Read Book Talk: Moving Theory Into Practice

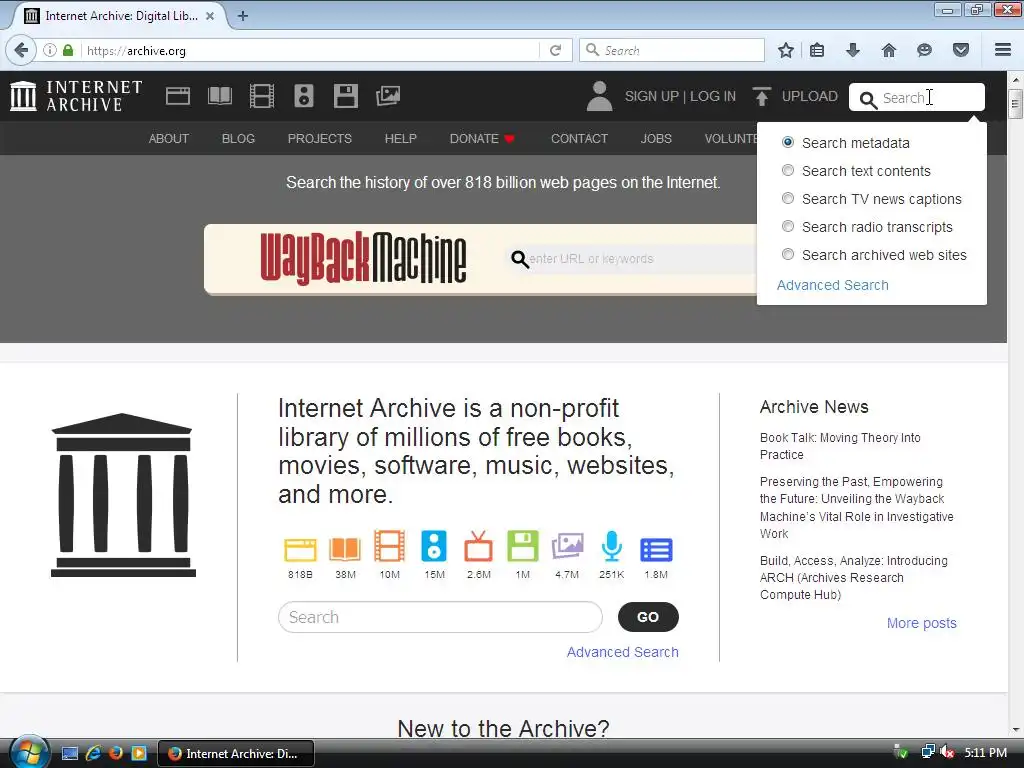click(840, 446)
